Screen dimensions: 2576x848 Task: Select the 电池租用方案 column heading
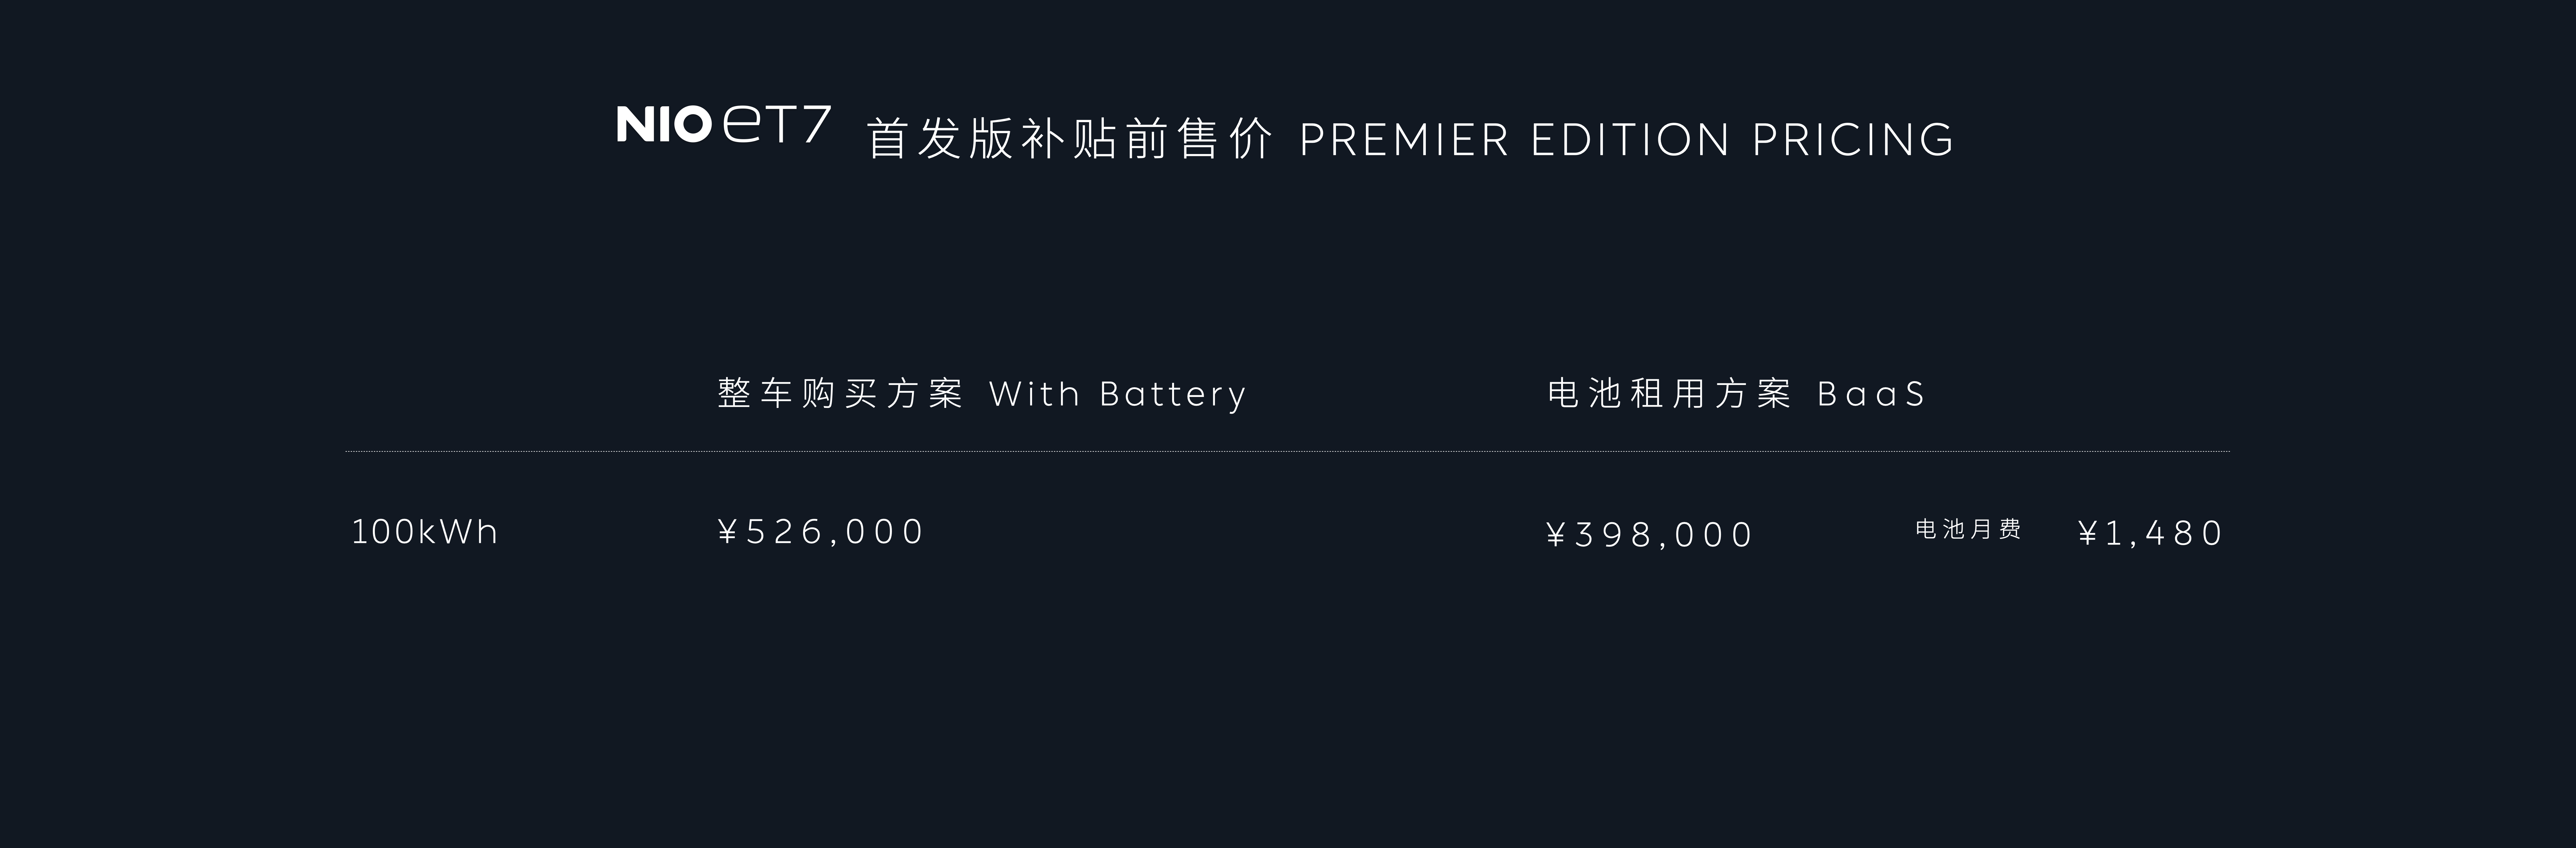1669,394
